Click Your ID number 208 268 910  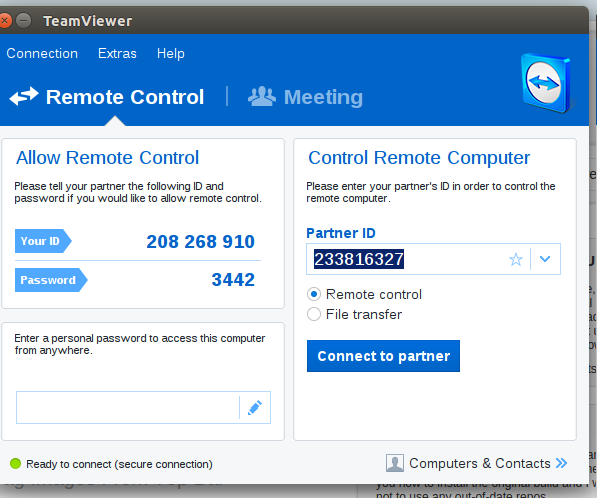pos(200,241)
